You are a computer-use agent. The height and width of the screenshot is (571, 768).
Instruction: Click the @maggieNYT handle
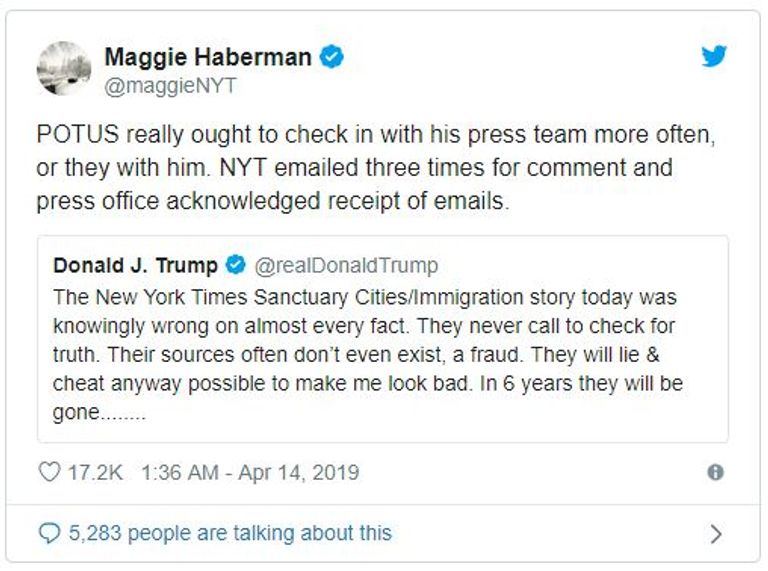pyautogui.click(x=171, y=86)
